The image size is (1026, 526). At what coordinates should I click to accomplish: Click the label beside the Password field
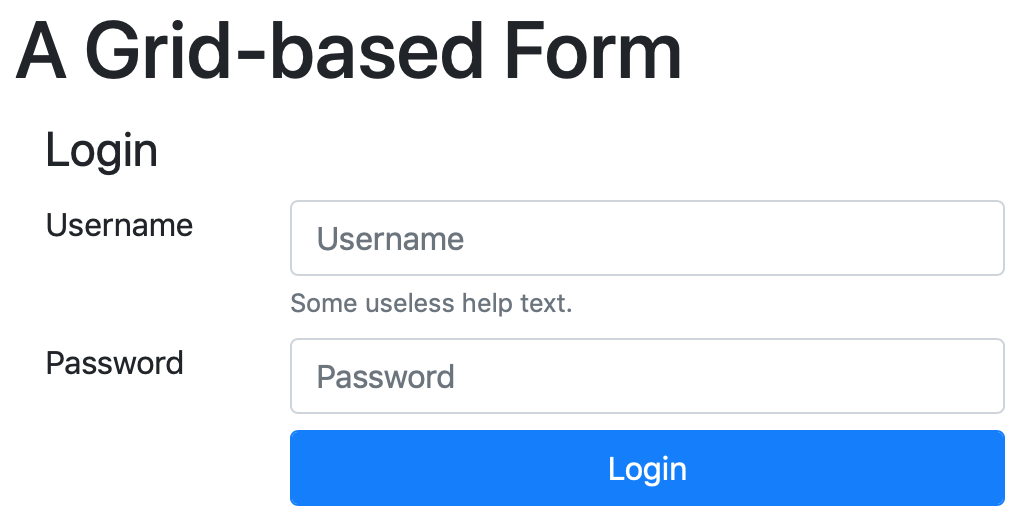[115, 363]
